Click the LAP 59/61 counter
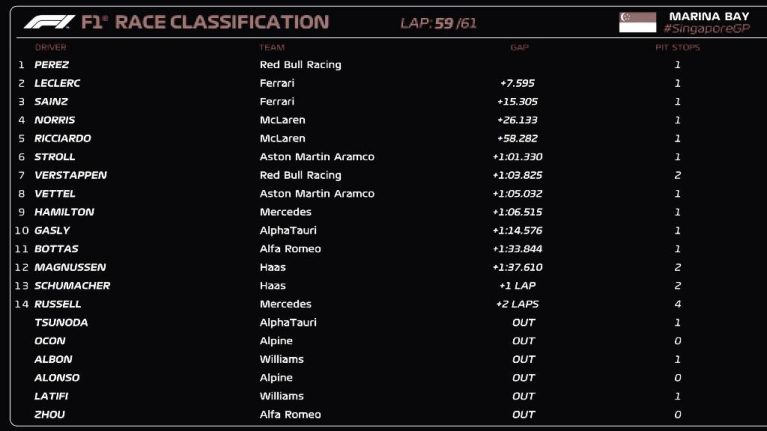Screen dimensions: 767x431 438,23
